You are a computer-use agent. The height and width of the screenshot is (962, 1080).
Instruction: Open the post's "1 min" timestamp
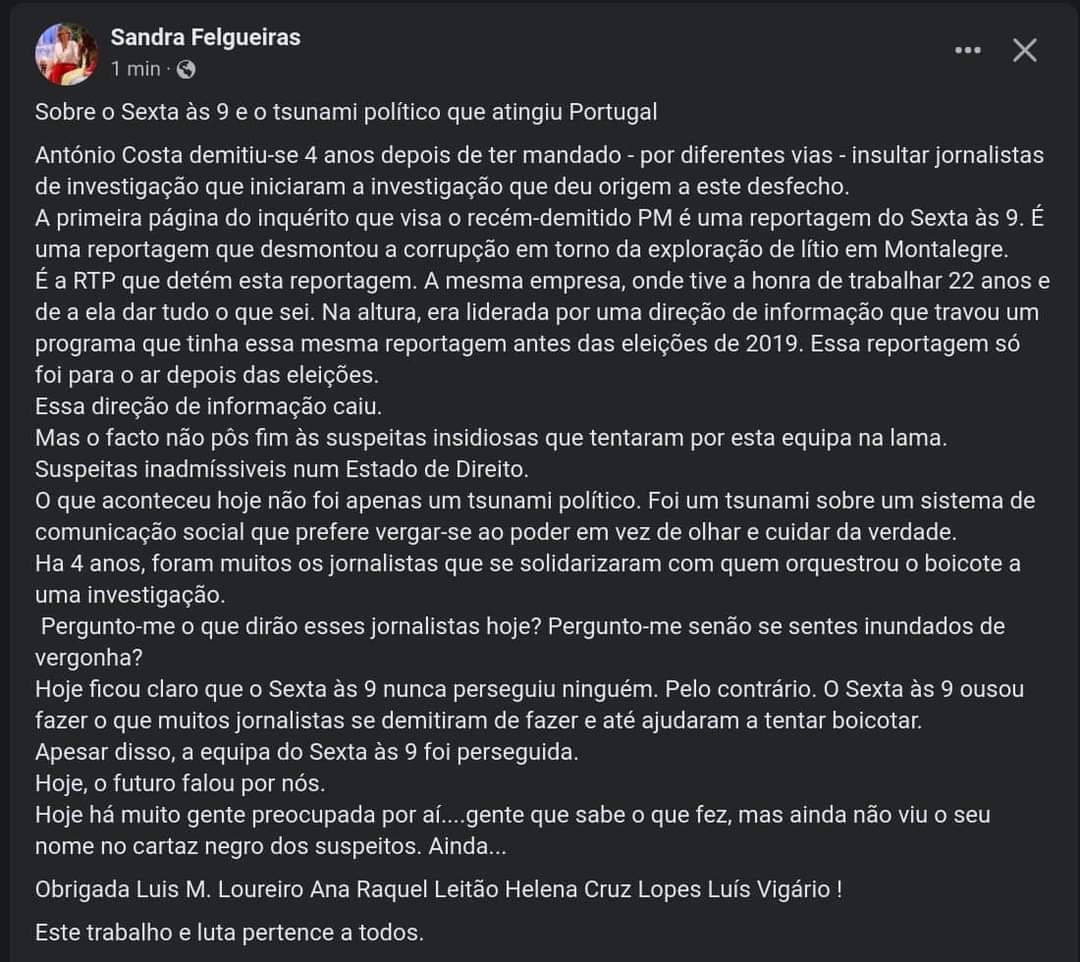136,69
